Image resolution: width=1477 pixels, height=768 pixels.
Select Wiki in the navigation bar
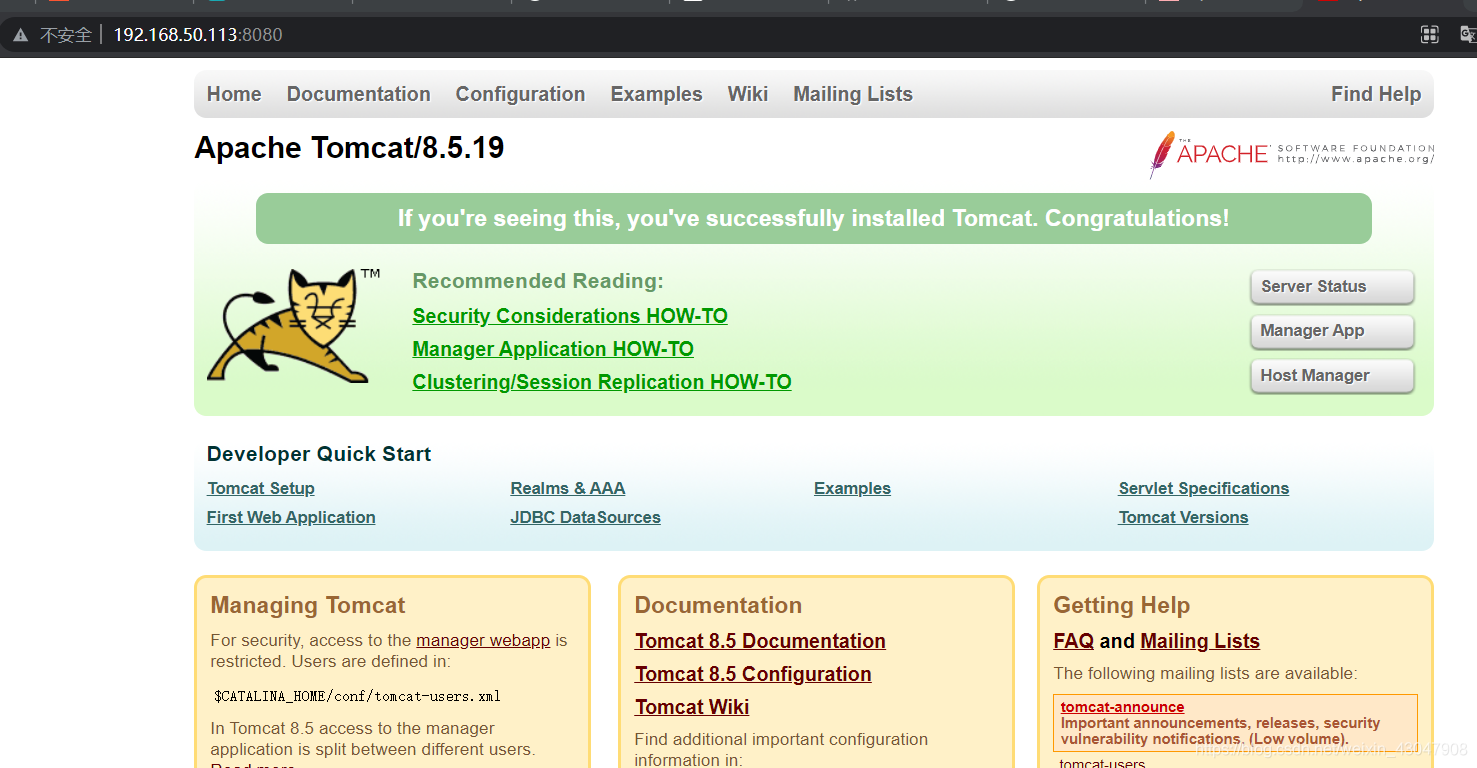coord(748,94)
